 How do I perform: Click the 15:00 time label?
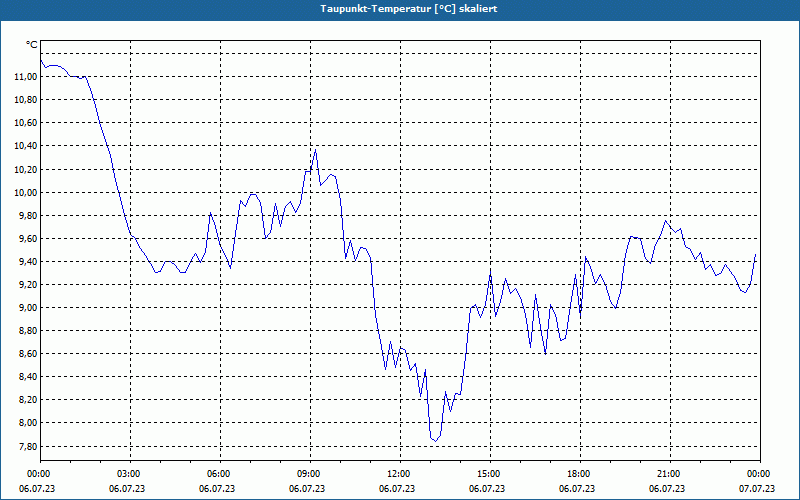tap(490, 474)
